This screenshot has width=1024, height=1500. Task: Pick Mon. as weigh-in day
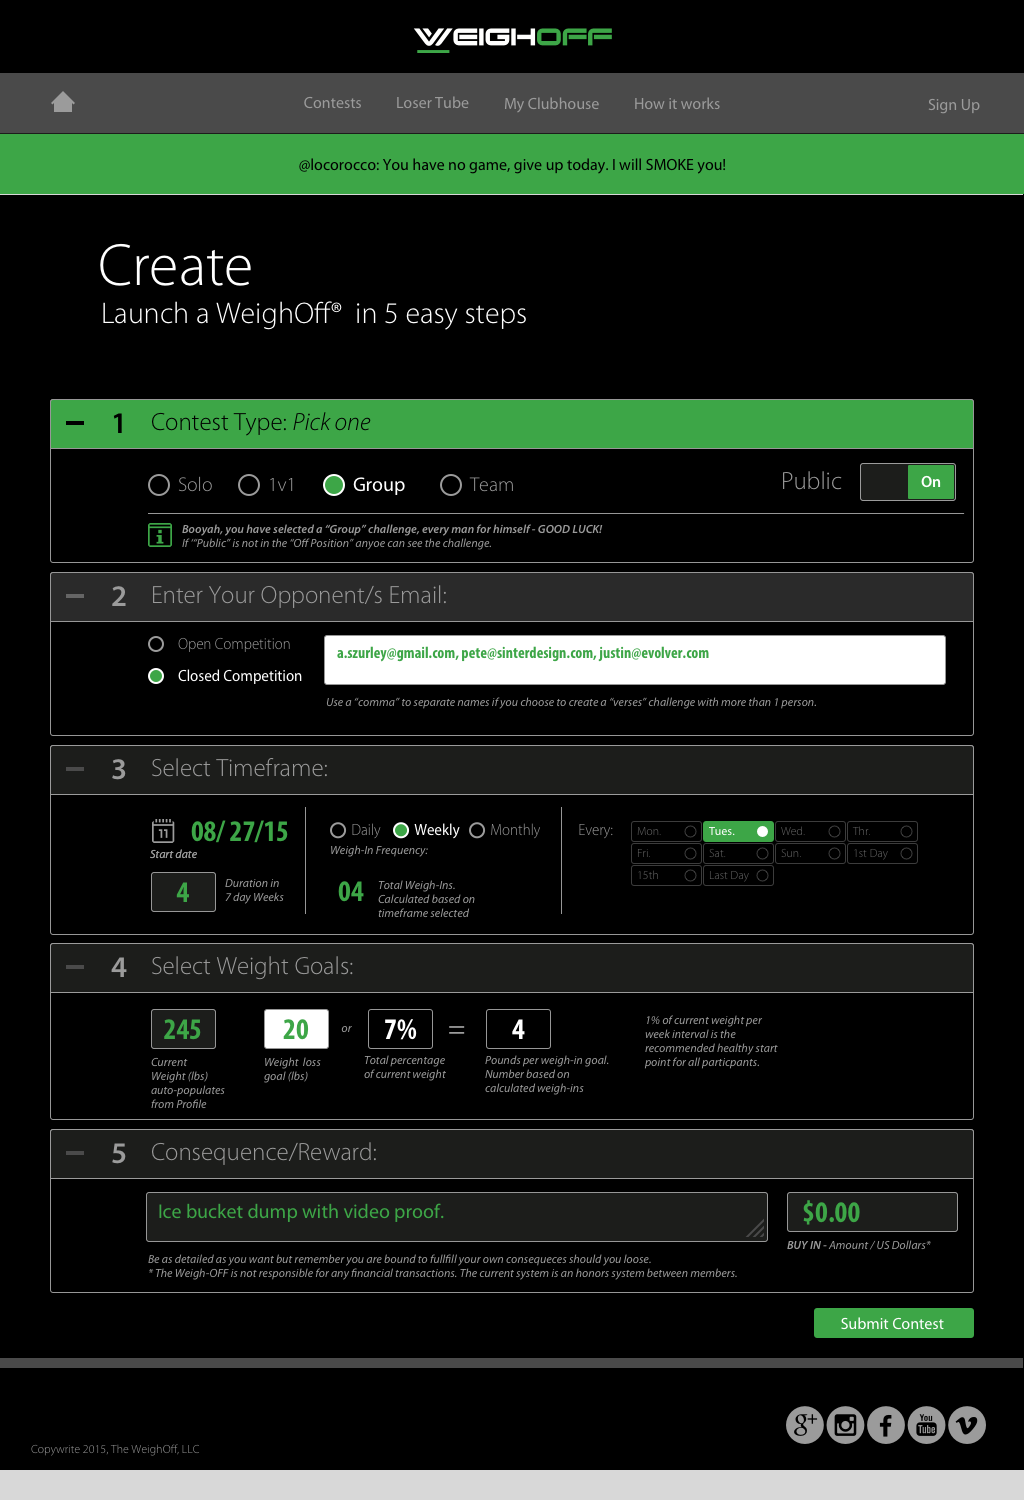coord(666,831)
